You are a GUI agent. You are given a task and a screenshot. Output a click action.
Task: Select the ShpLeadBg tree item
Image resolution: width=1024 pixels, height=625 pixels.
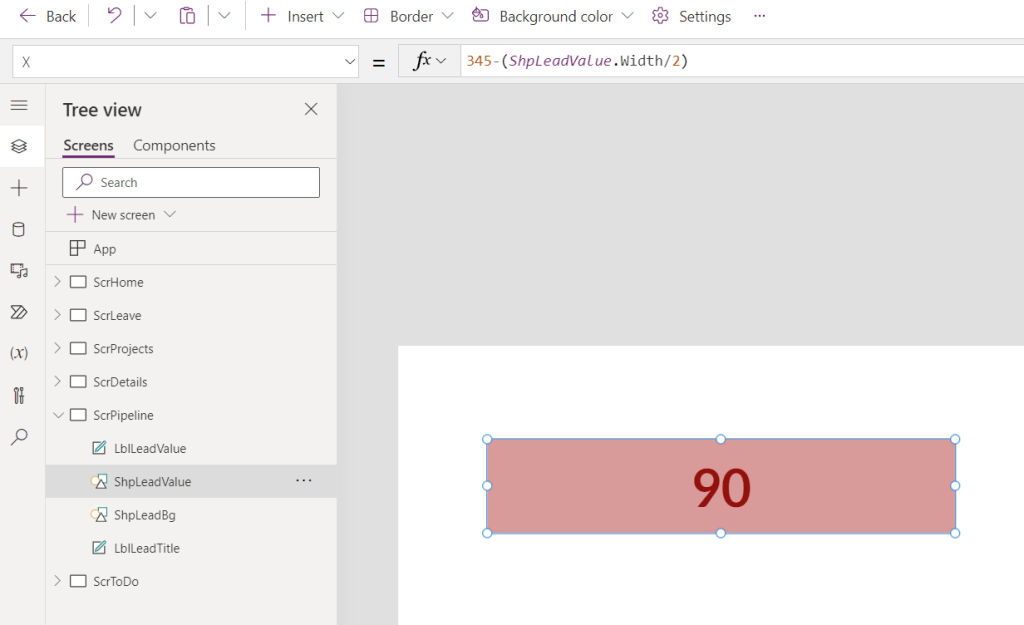tap(148, 514)
